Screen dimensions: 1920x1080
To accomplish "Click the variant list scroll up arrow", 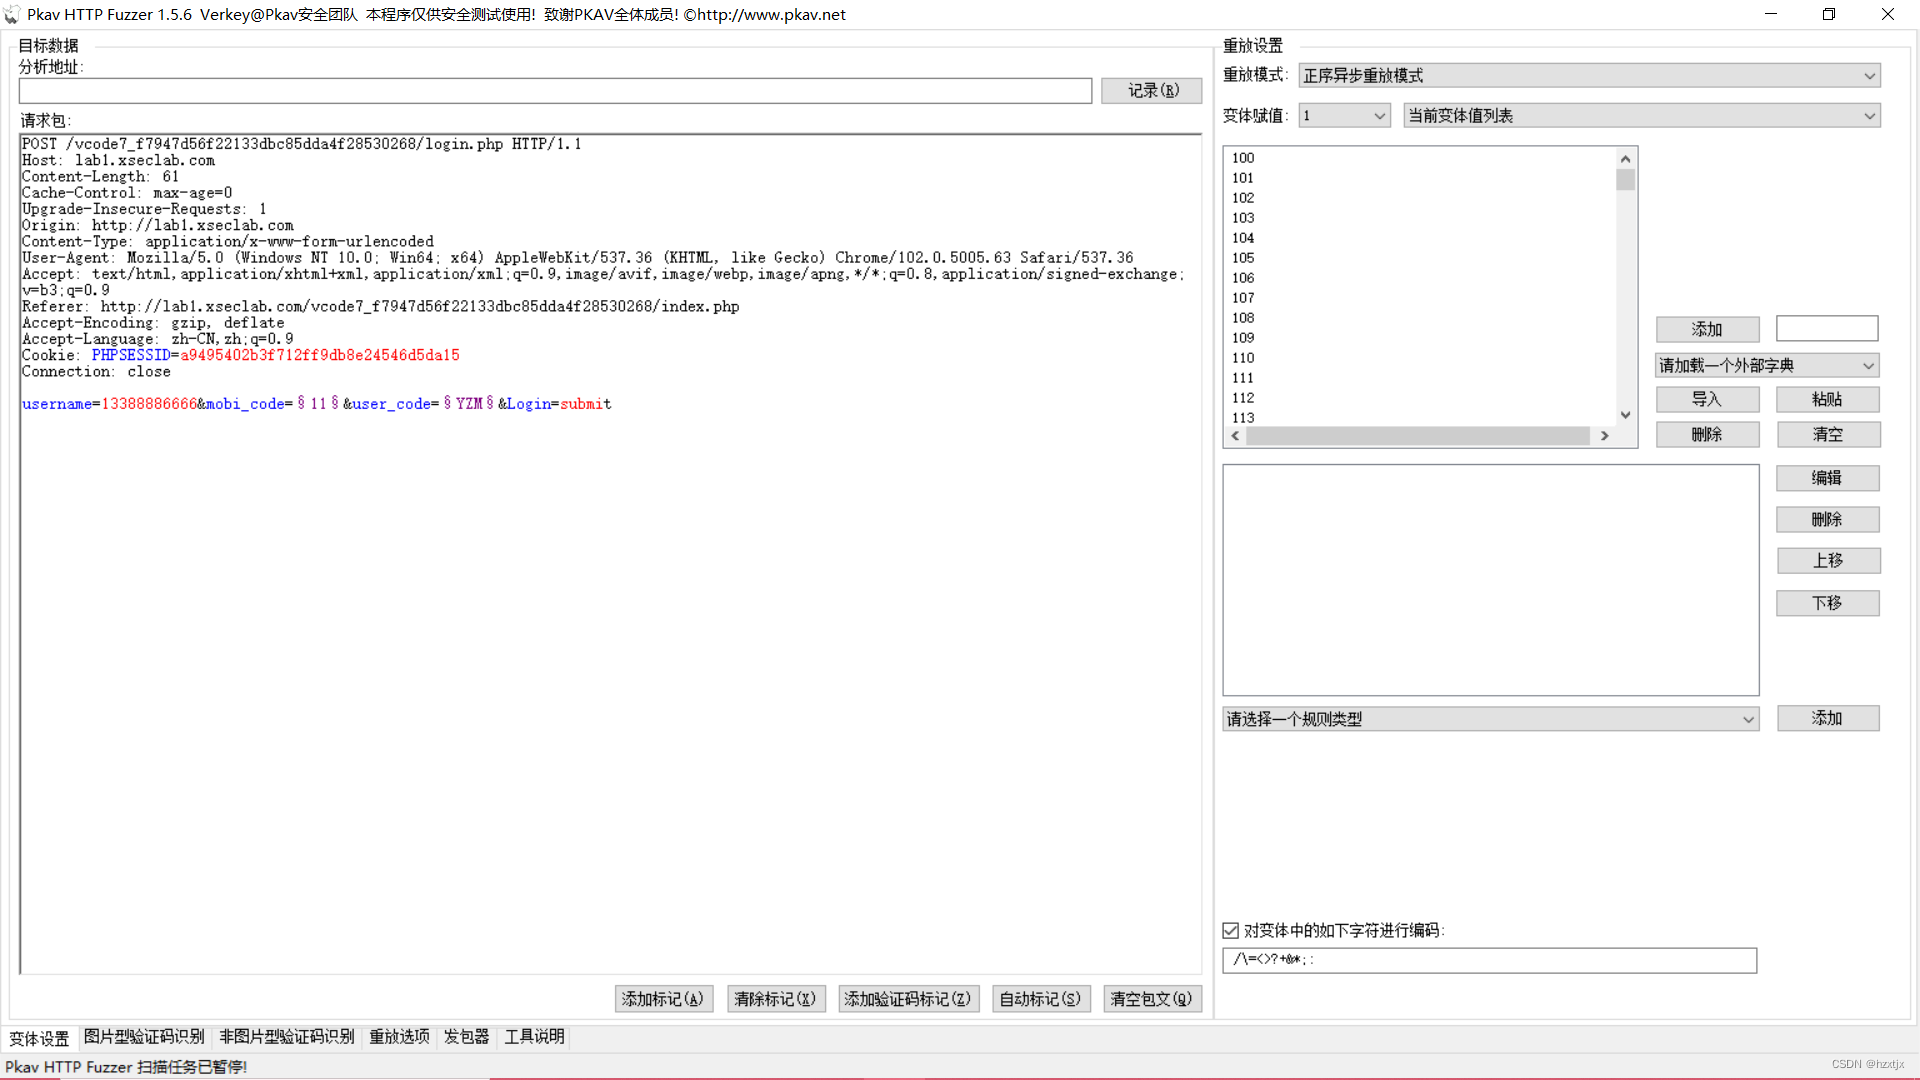I will pos(1625,158).
